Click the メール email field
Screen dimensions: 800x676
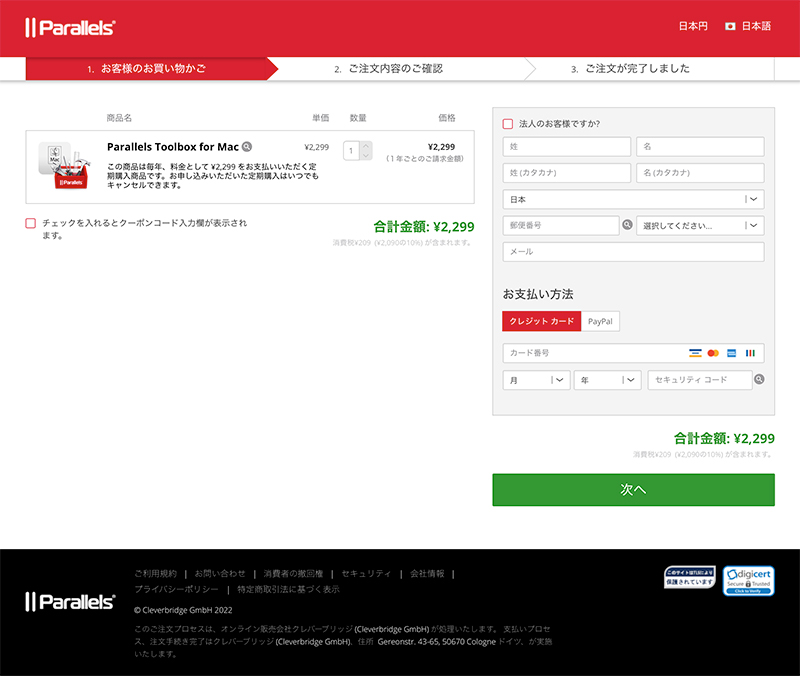(633, 252)
